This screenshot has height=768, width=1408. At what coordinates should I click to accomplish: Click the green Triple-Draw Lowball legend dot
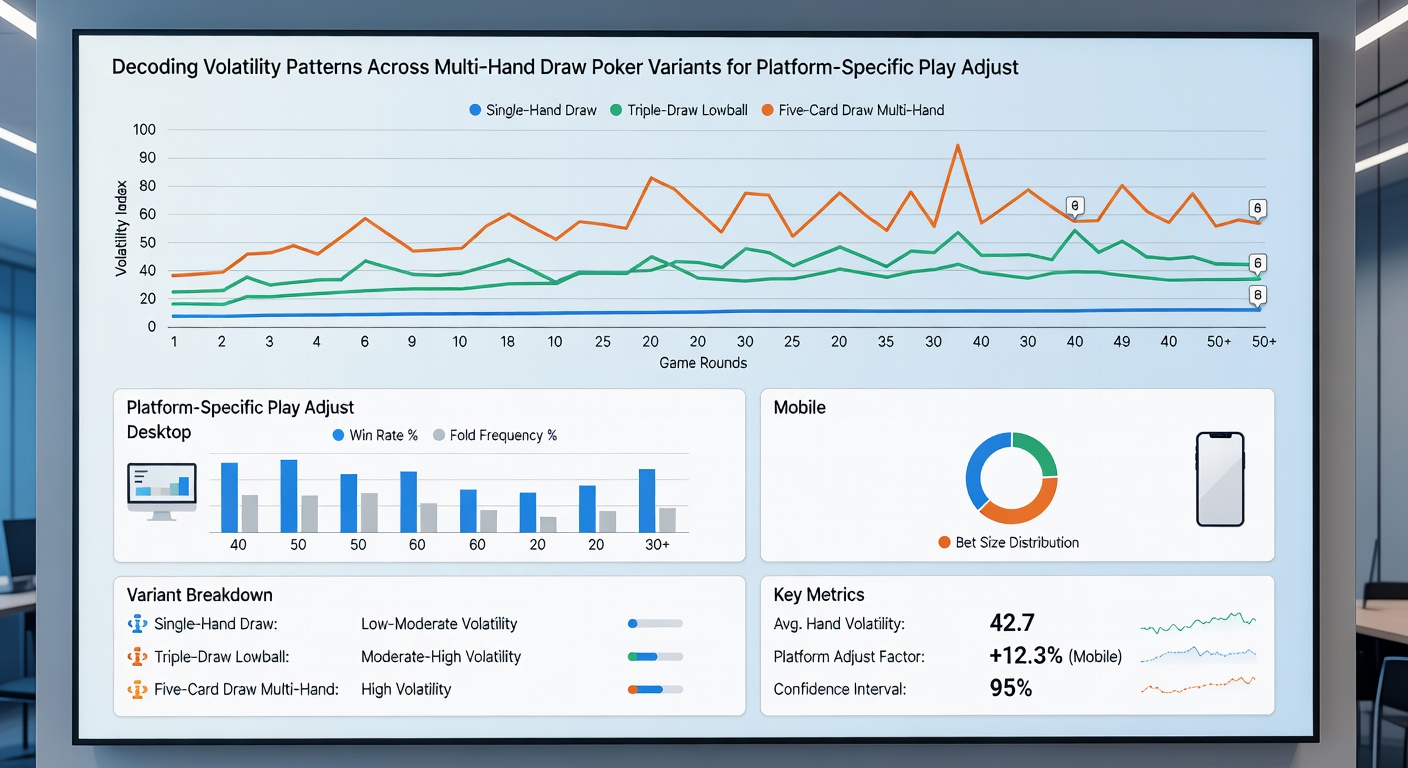tap(616, 110)
